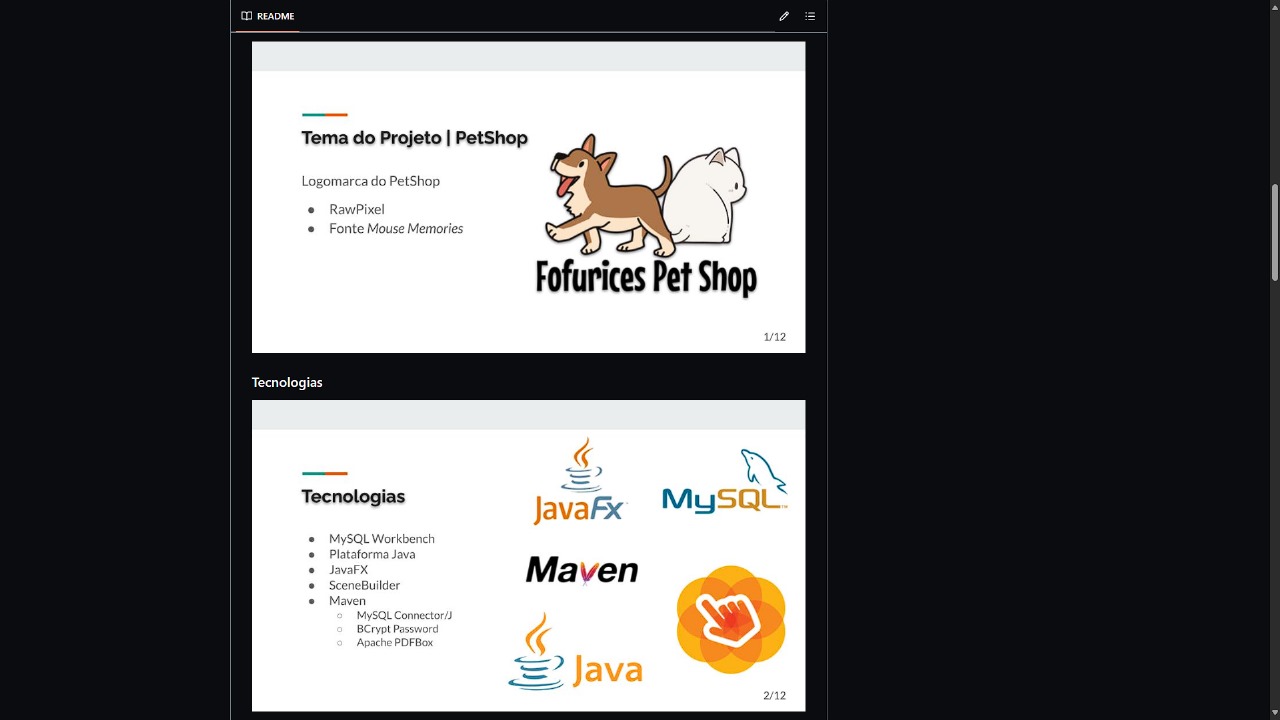Open the README outline list icon
The width and height of the screenshot is (1280, 720).
(x=810, y=16)
